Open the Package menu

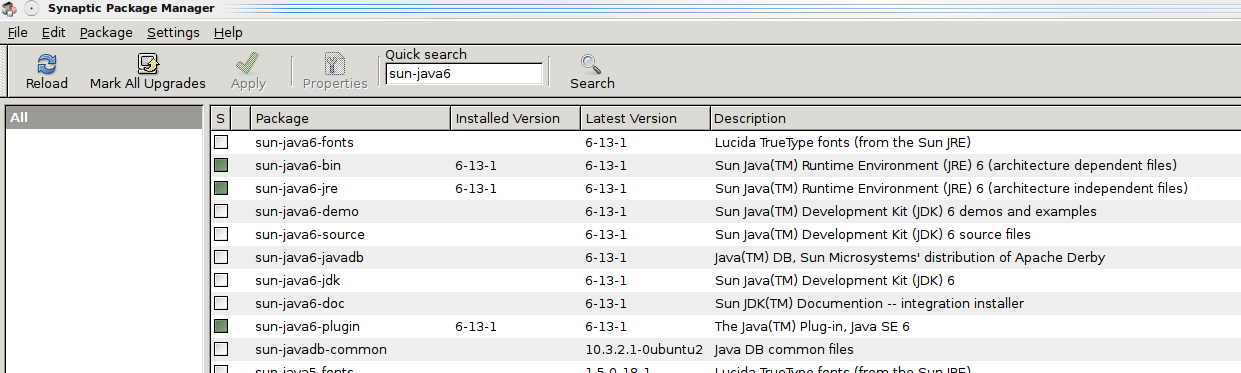[106, 32]
